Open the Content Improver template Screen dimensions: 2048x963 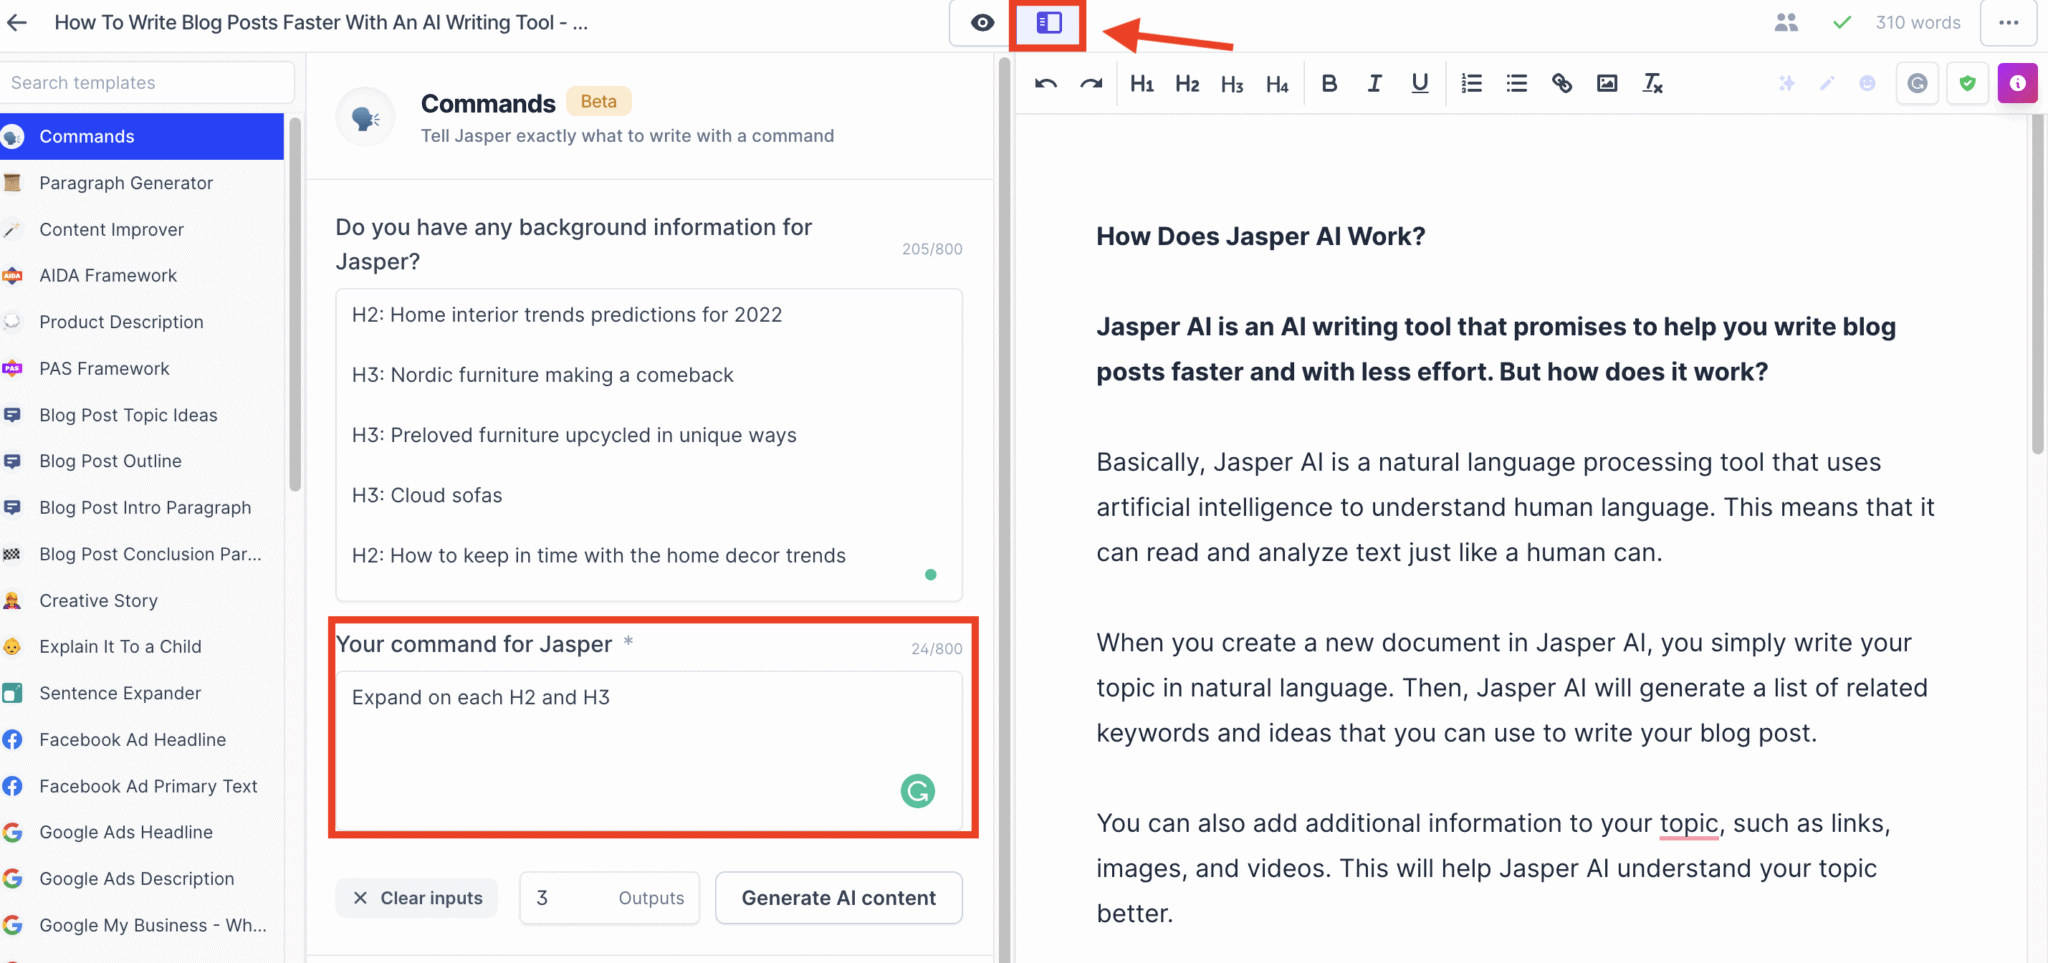[x=112, y=229]
